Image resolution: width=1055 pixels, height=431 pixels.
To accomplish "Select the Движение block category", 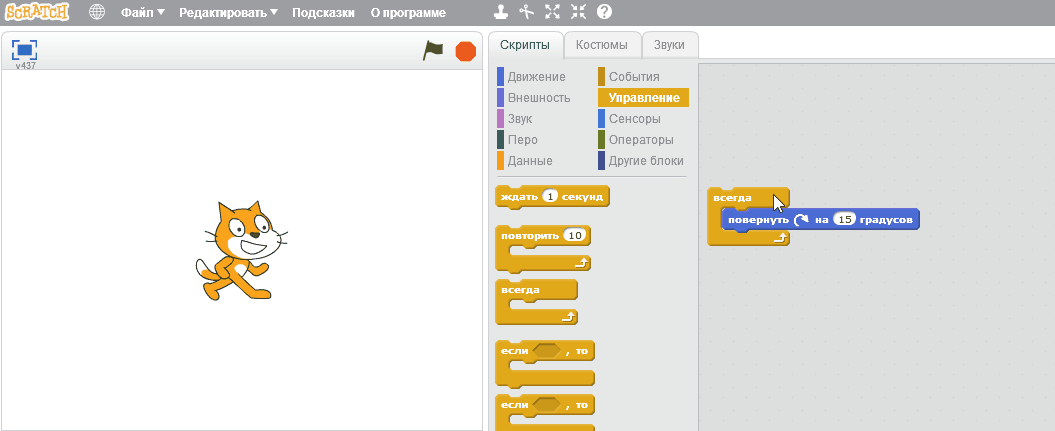I will coord(536,77).
